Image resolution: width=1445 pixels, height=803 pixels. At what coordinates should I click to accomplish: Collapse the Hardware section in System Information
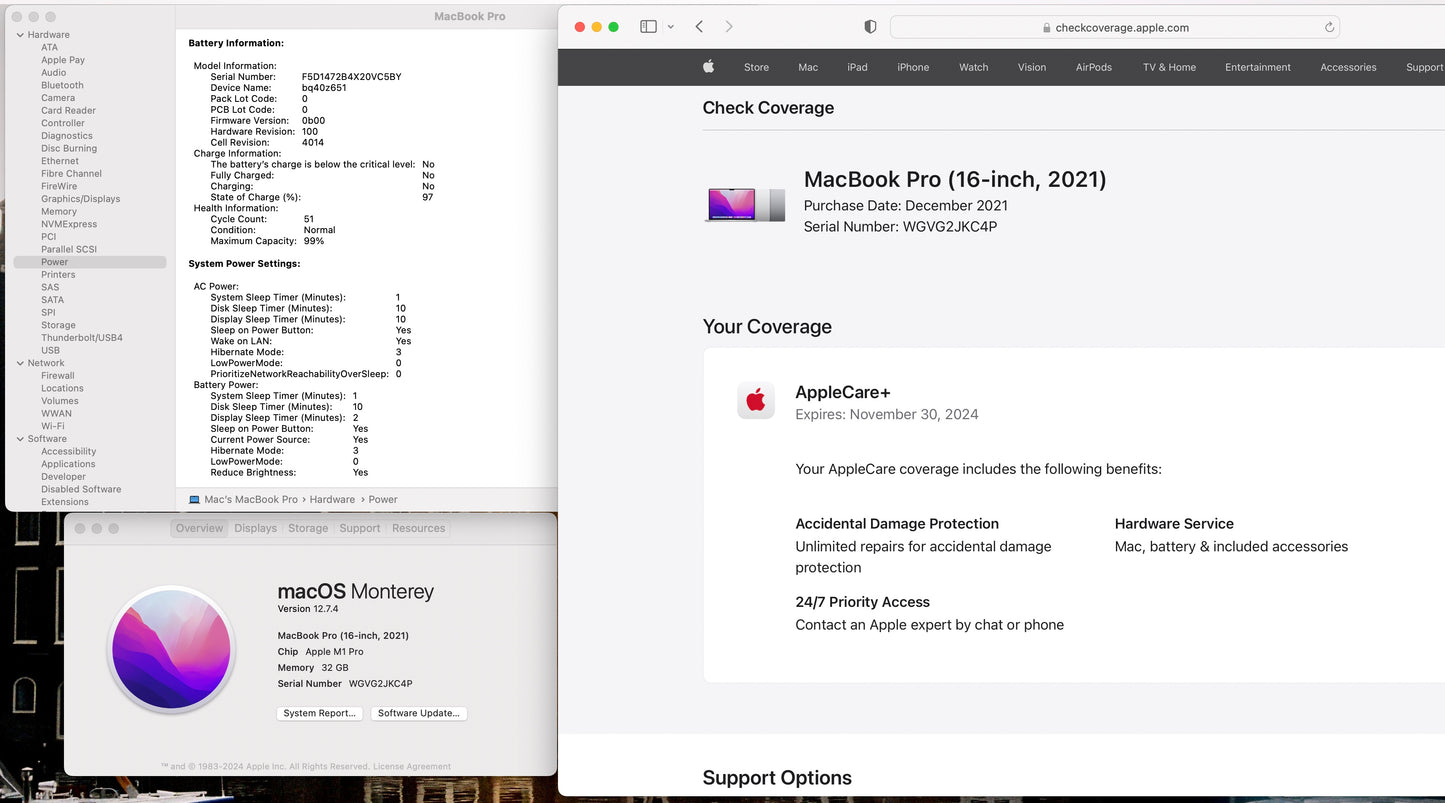click(20, 34)
